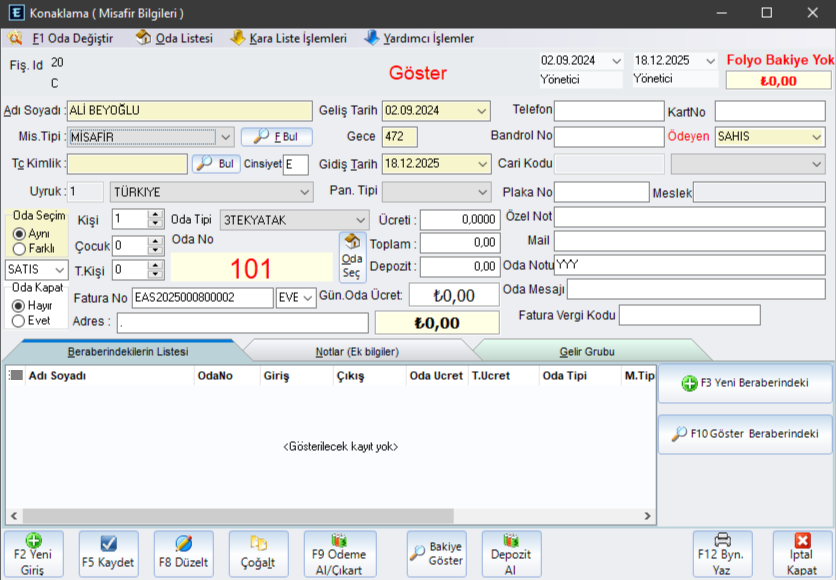Image resolution: width=836 pixels, height=580 pixels.
Task: Open F9 Ödeme Al/Çıkart payment
Action: tap(339, 553)
